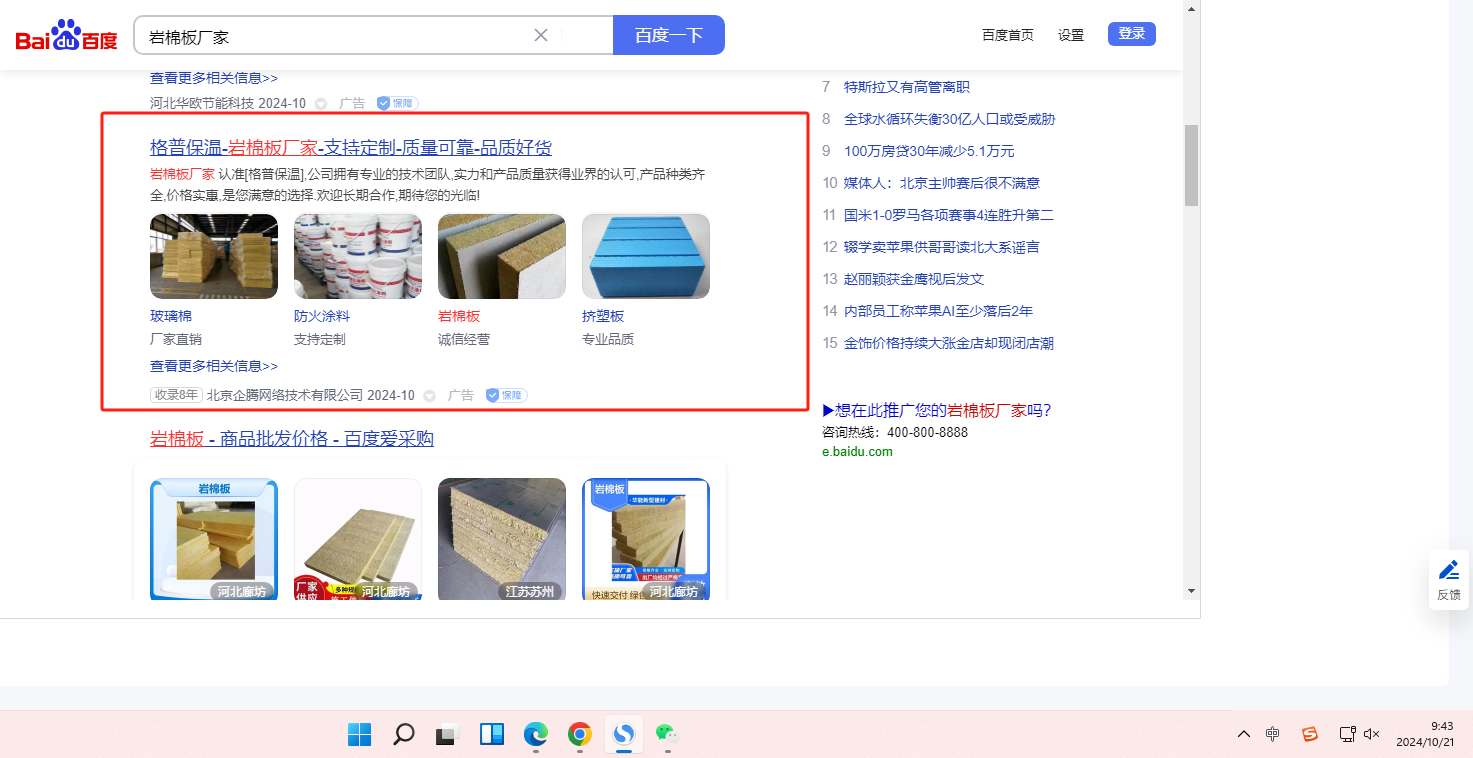Click the 百度一下 search button
This screenshot has height=758, width=1473.
click(669, 35)
